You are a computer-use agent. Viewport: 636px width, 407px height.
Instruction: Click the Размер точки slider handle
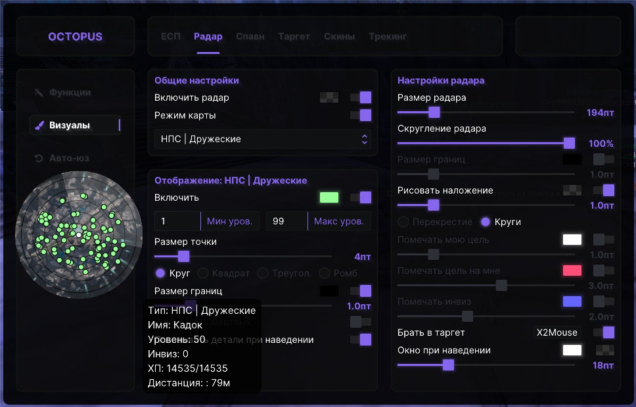(x=184, y=256)
